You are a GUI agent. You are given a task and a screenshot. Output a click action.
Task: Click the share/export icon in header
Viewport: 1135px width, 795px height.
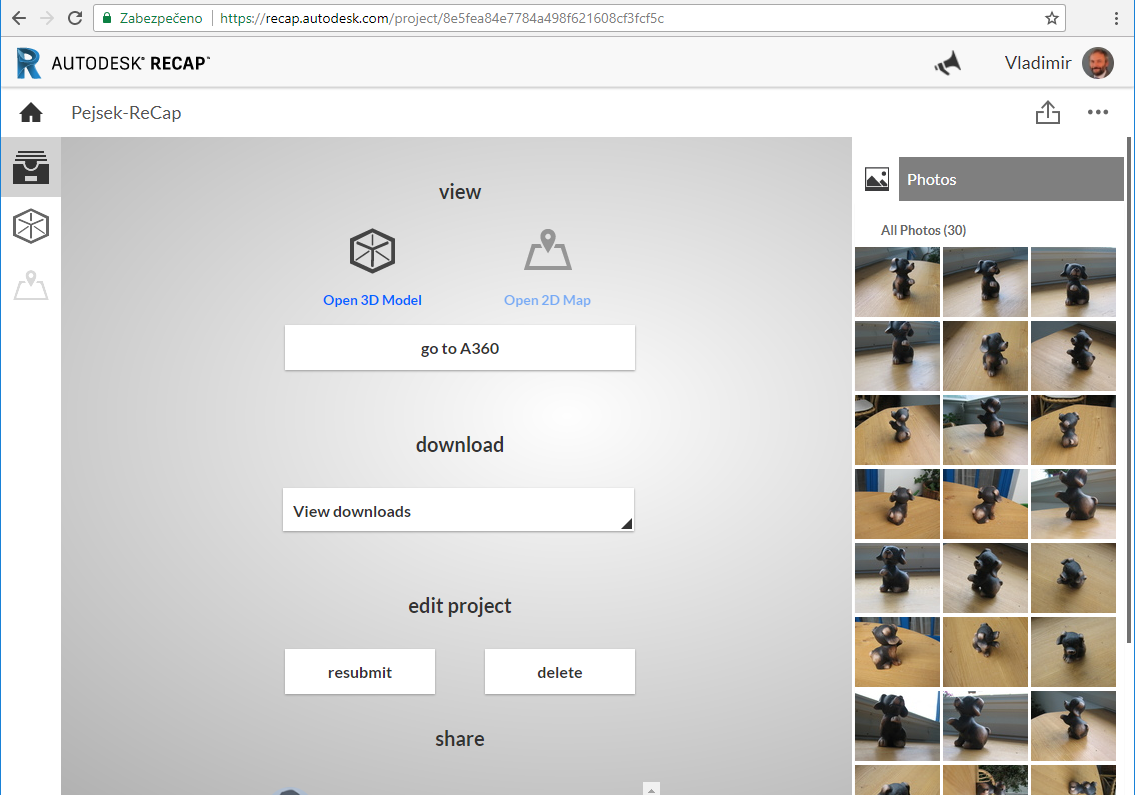tap(1047, 112)
